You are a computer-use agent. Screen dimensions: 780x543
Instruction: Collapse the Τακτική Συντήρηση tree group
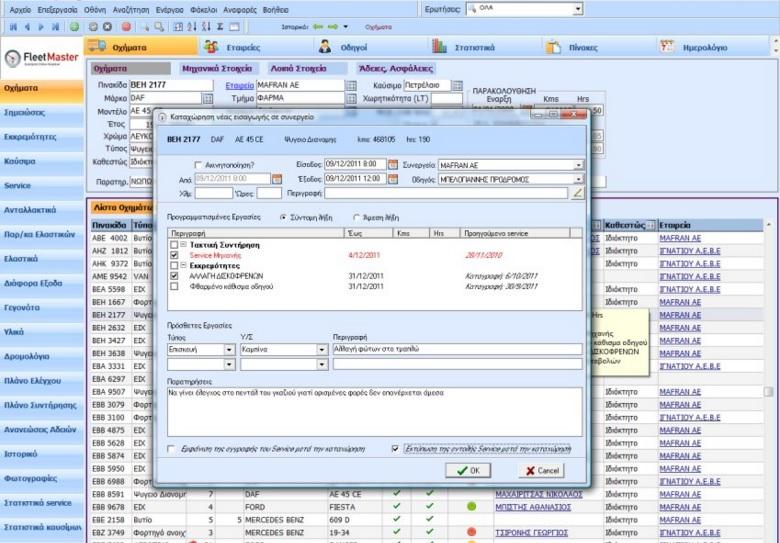click(183, 245)
